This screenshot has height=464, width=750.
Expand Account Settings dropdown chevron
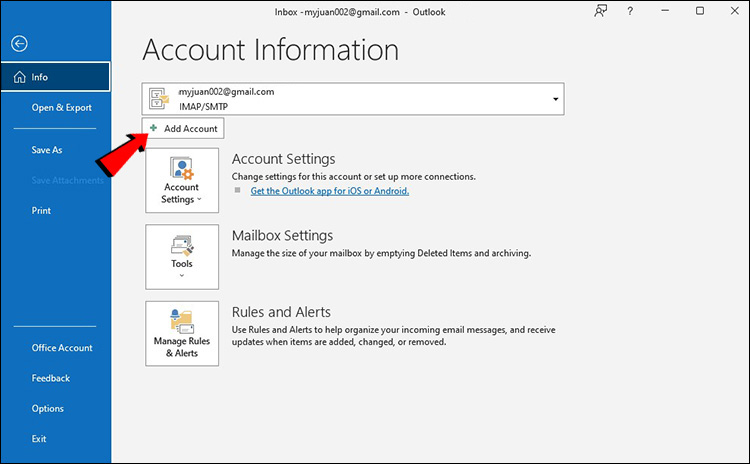[x=199, y=200]
